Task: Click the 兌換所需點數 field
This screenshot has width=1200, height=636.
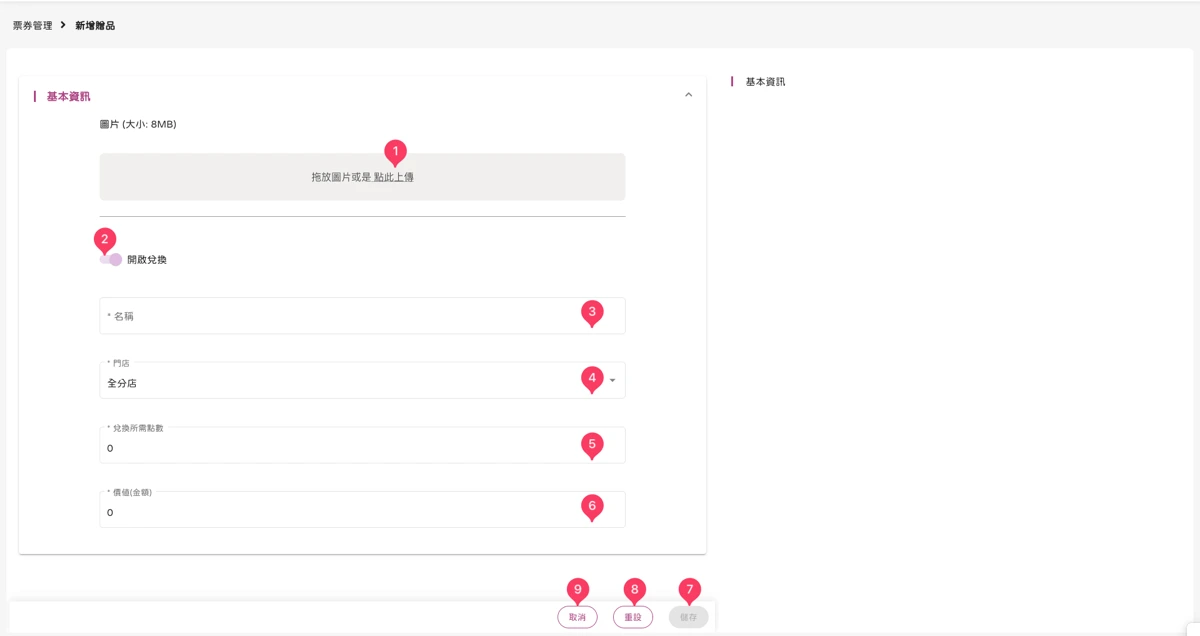Action: [x=362, y=445]
